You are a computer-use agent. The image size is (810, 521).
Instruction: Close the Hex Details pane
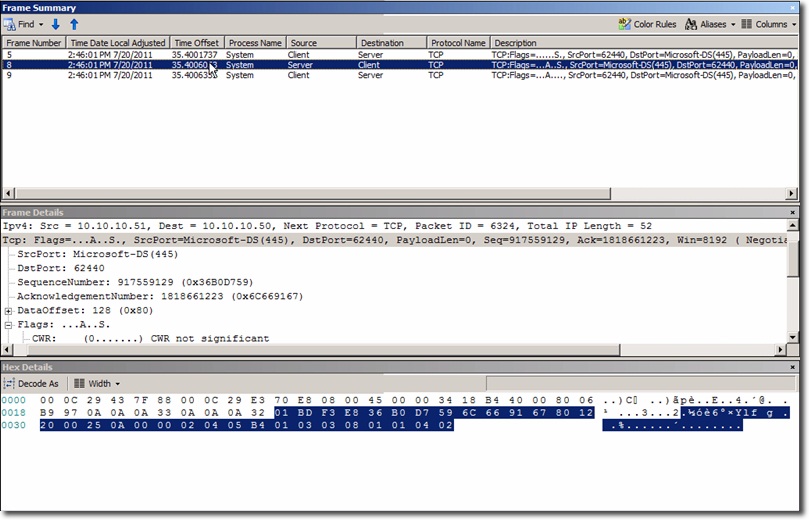pos(792,367)
